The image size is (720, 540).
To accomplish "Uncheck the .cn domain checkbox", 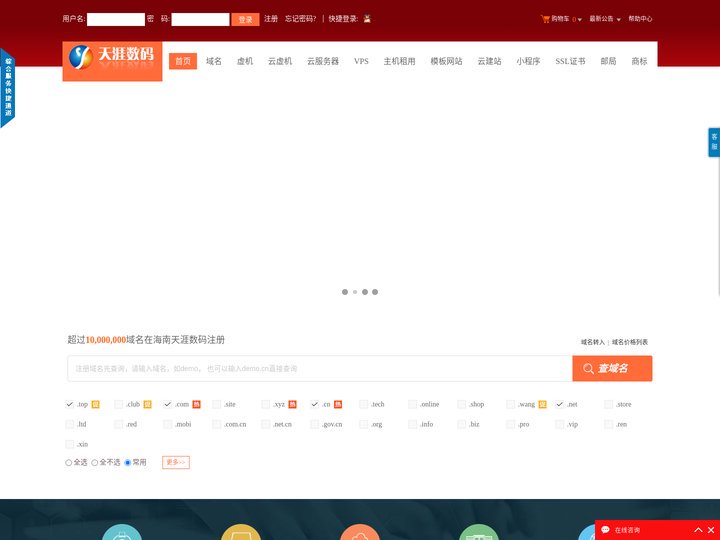I will (315, 404).
